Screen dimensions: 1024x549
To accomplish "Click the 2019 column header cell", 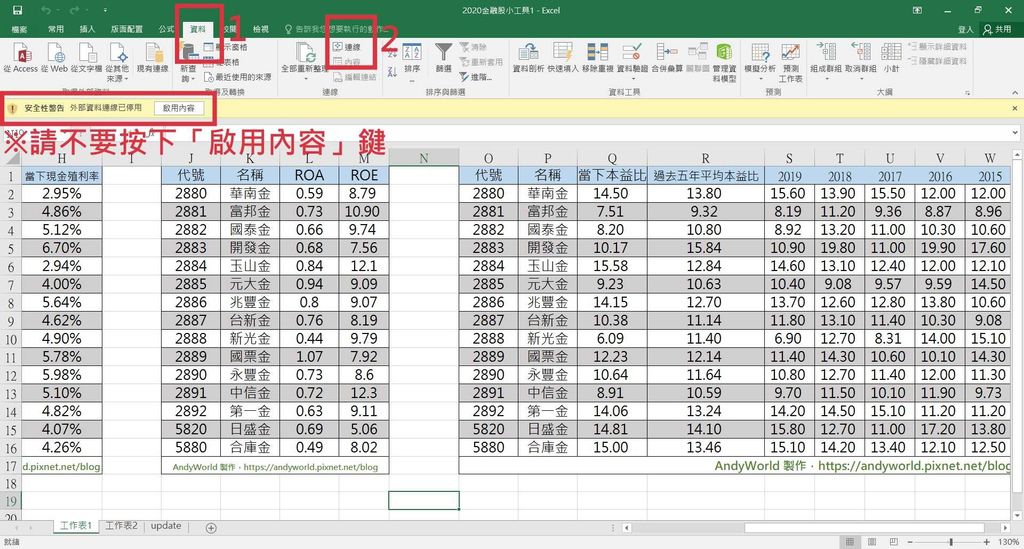I will coord(789,176).
